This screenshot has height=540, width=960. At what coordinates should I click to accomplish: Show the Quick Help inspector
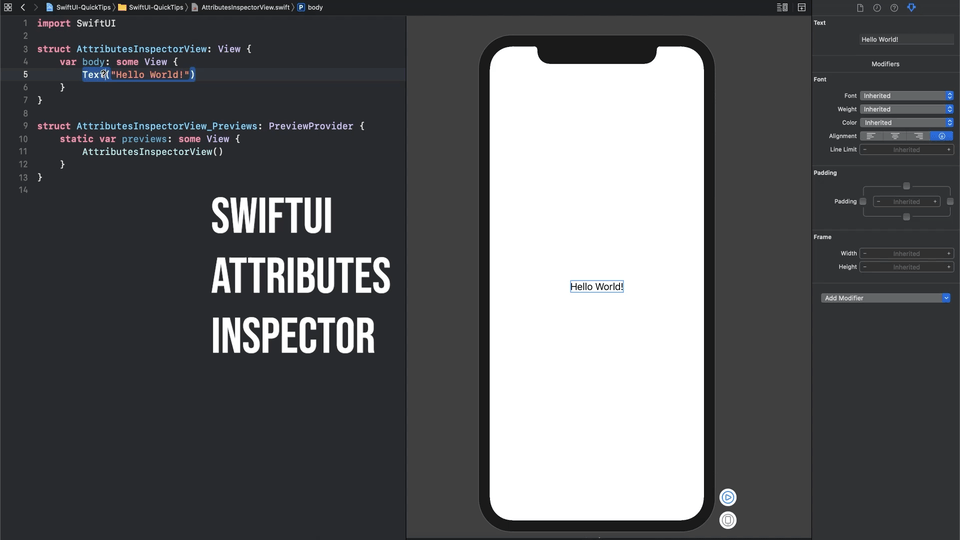894,8
